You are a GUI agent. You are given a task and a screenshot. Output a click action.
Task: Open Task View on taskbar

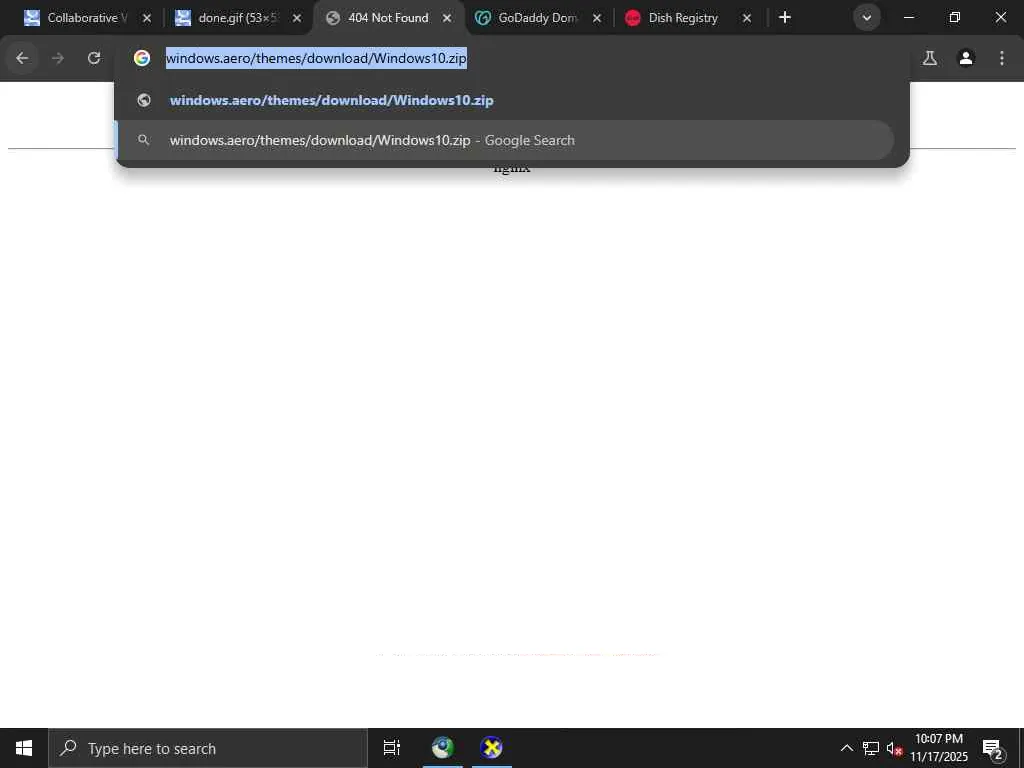click(x=392, y=748)
